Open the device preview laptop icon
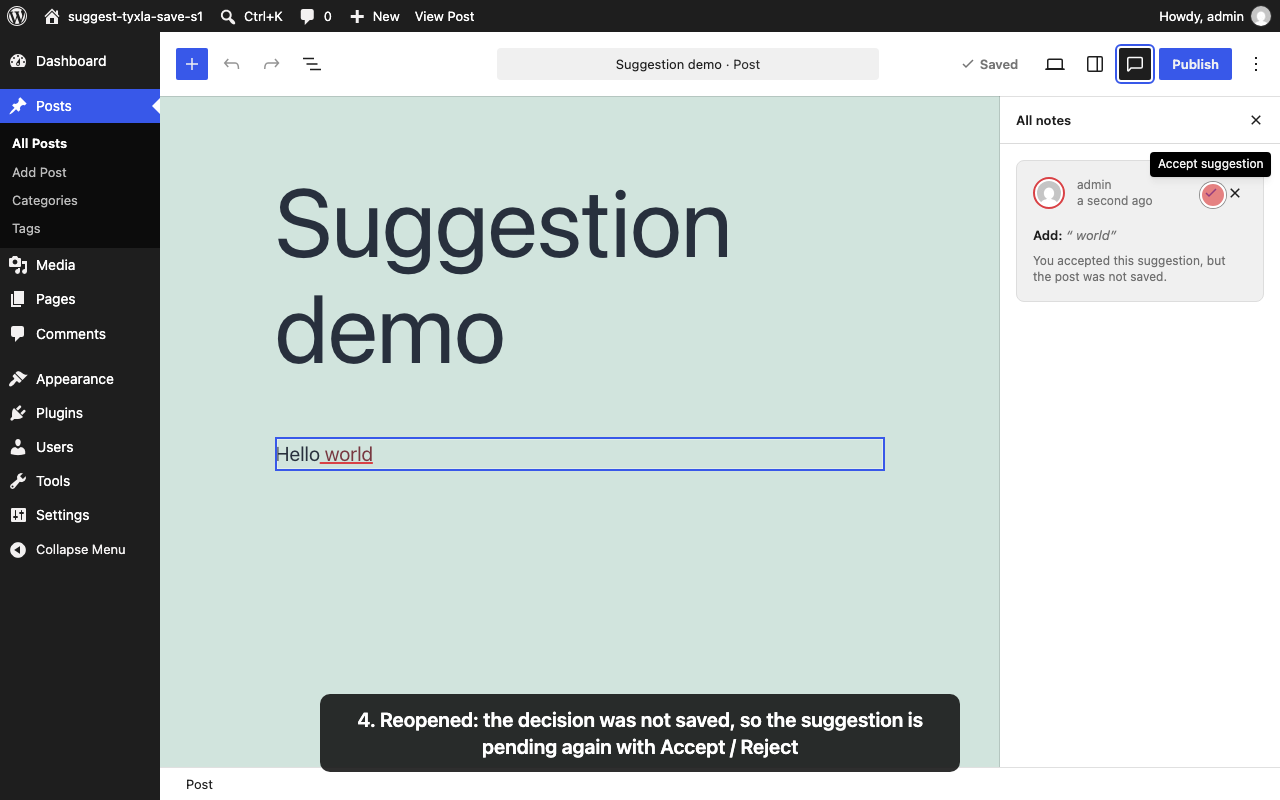 pyautogui.click(x=1055, y=64)
